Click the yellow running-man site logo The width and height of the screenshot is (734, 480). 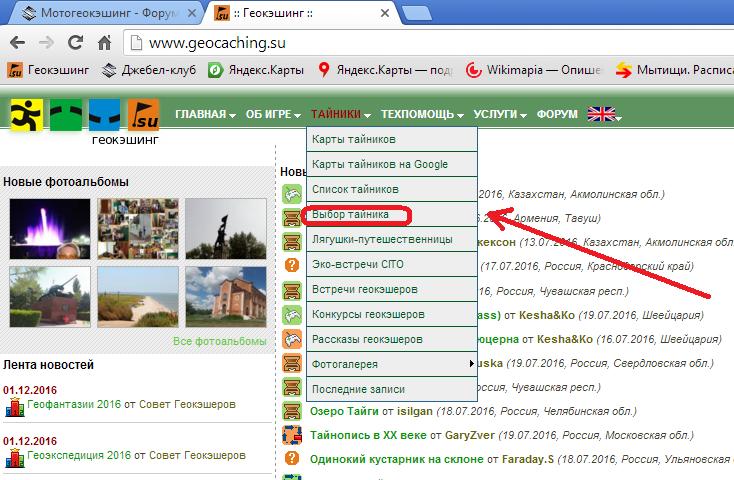(x=26, y=115)
